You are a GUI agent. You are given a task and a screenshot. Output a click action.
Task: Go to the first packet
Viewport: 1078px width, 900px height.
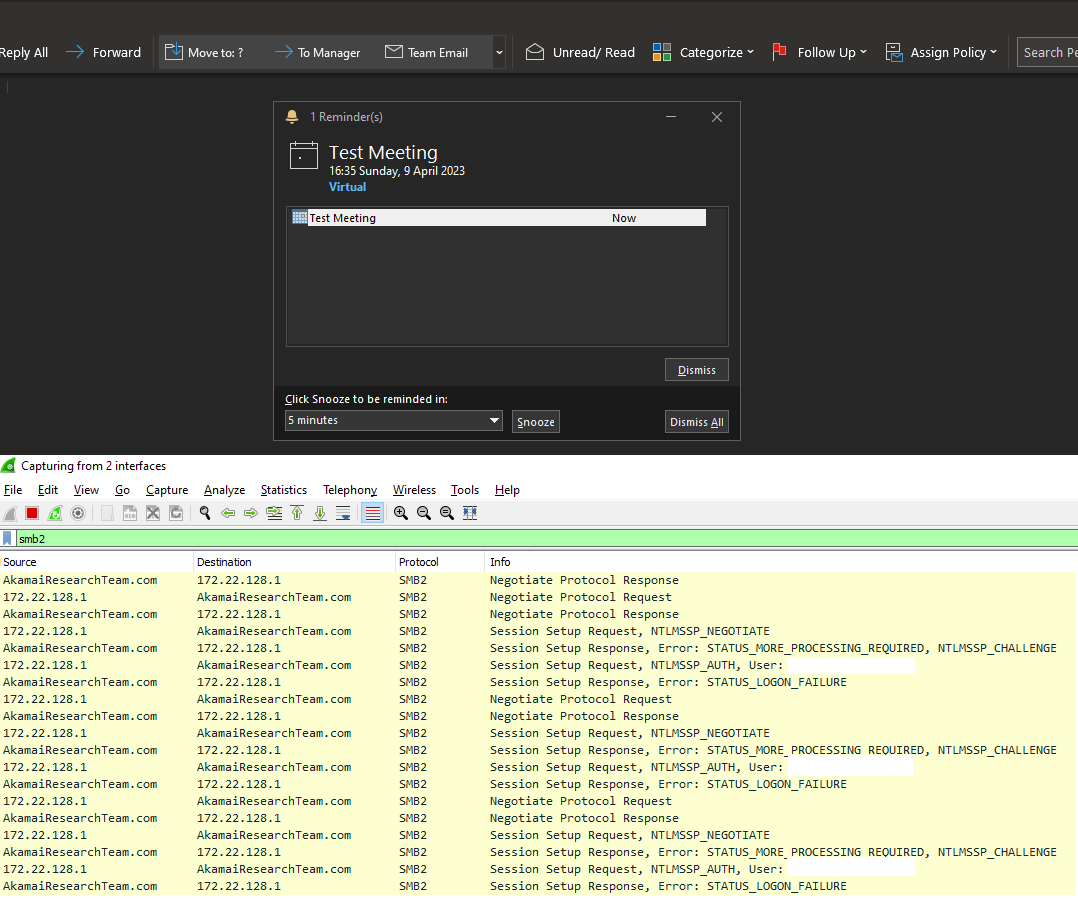297,513
